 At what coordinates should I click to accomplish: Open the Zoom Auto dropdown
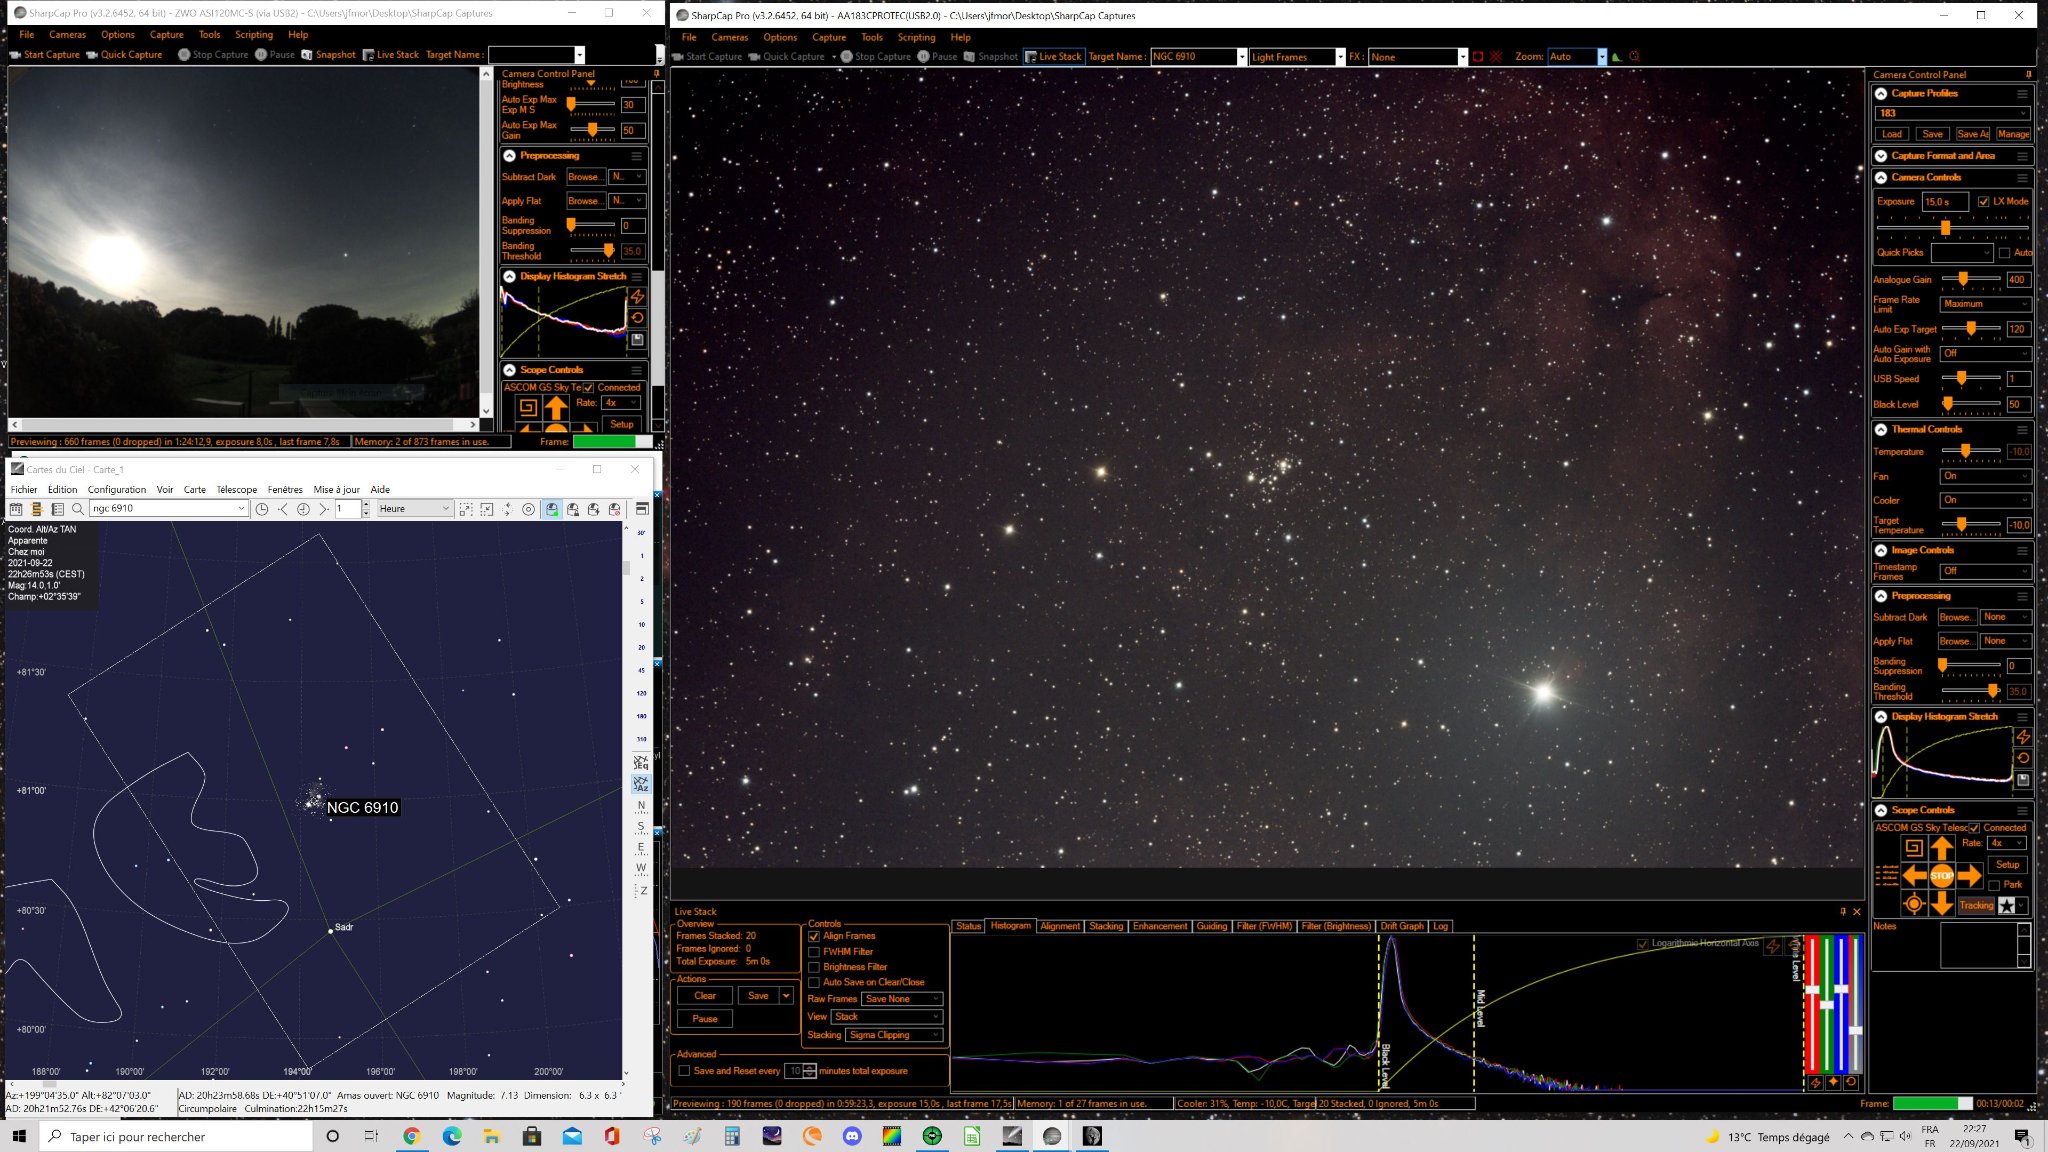[1577, 57]
